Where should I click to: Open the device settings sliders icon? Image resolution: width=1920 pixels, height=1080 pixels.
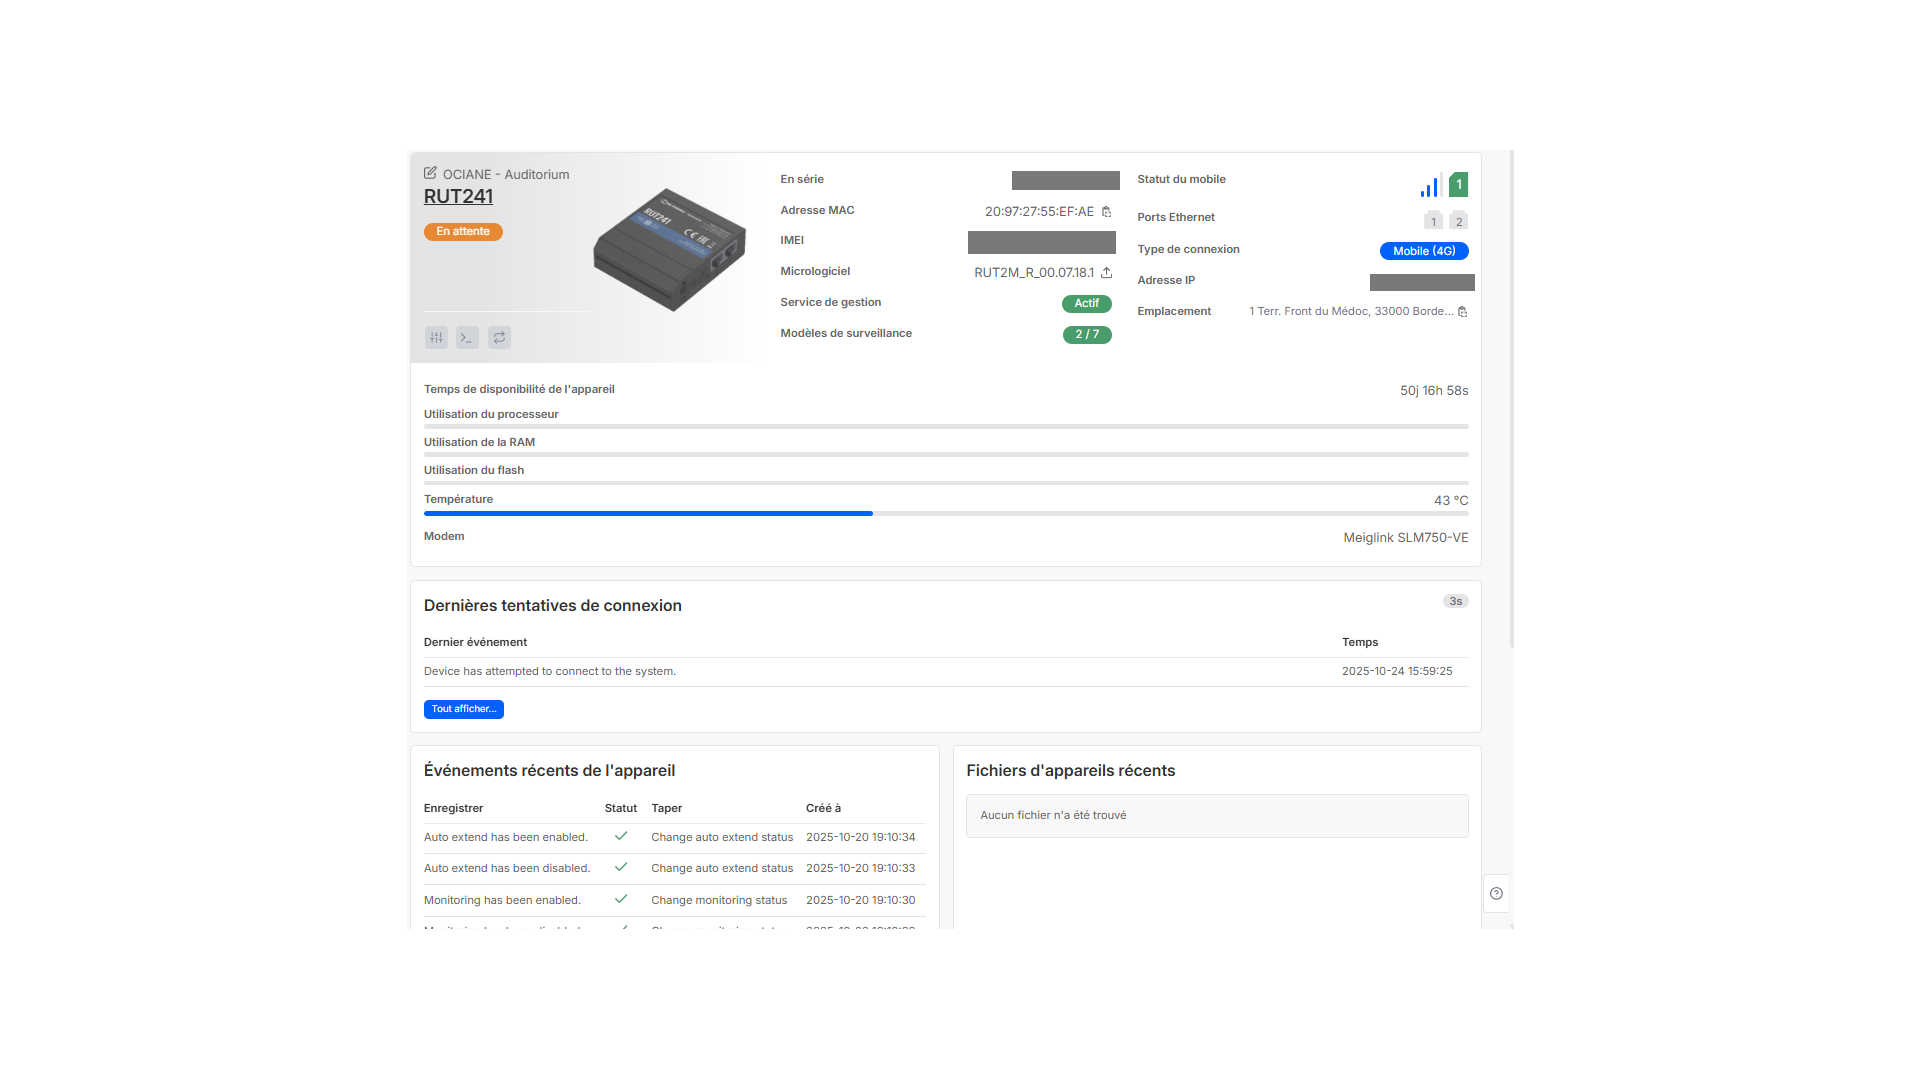coord(436,338)
